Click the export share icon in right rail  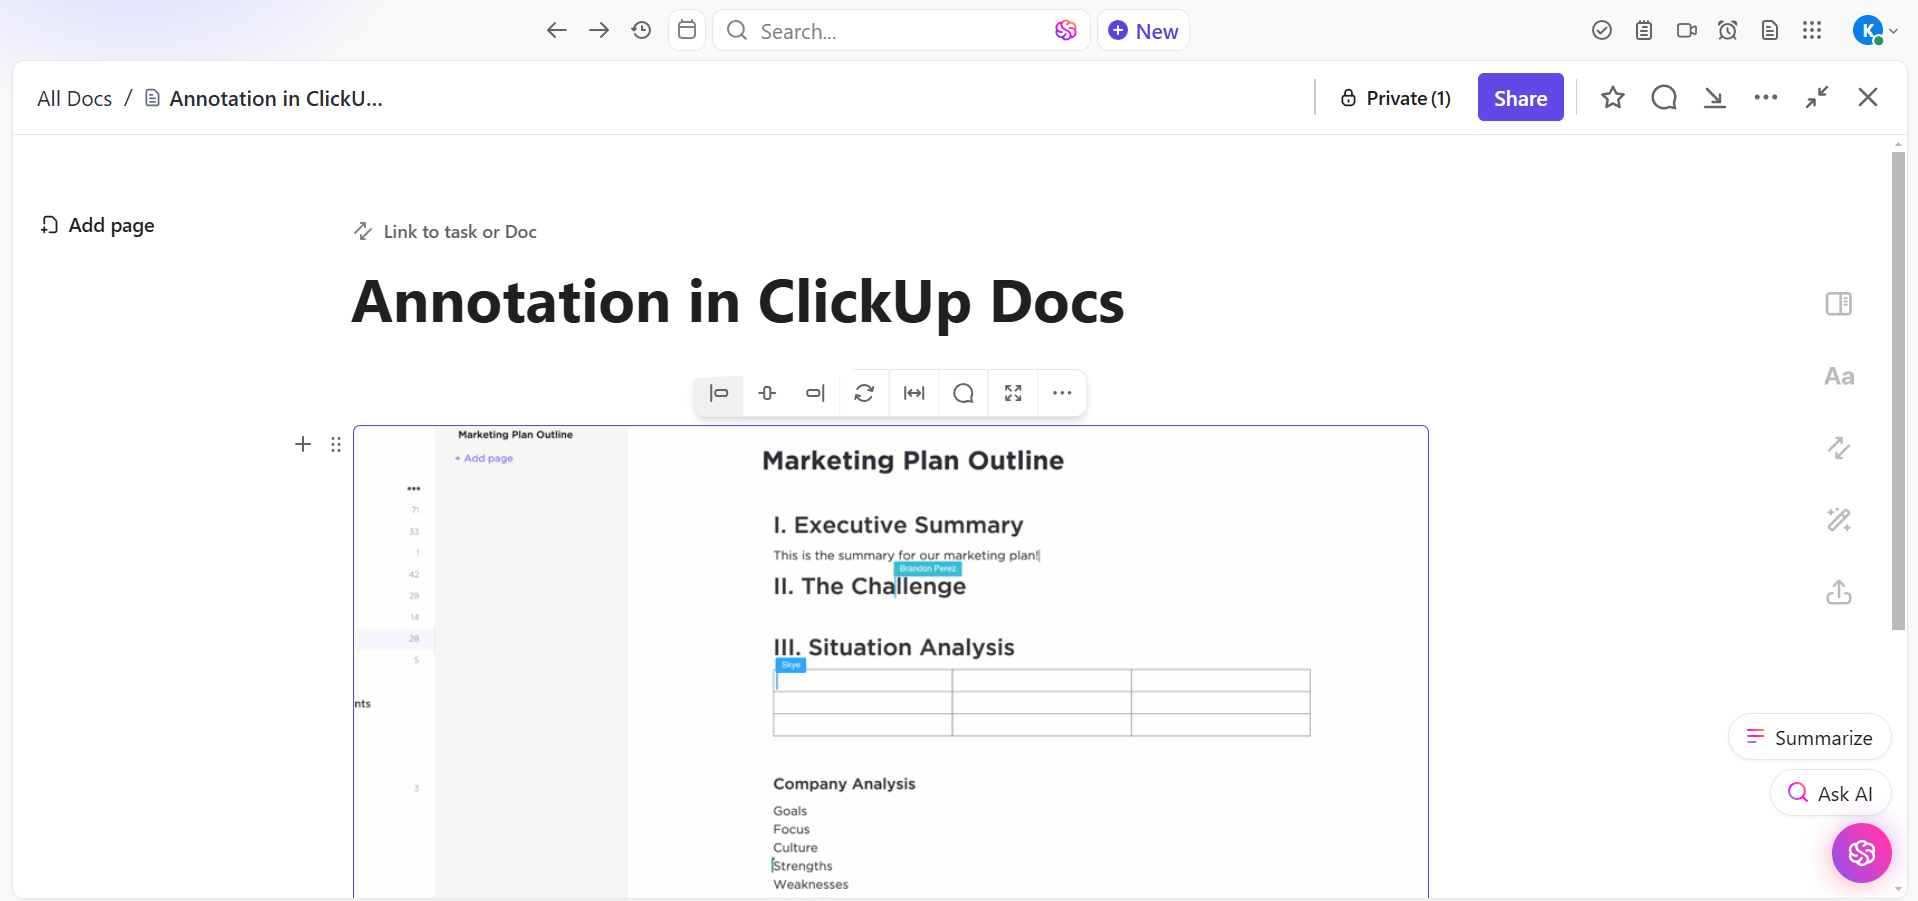[x=1838, y=592]
